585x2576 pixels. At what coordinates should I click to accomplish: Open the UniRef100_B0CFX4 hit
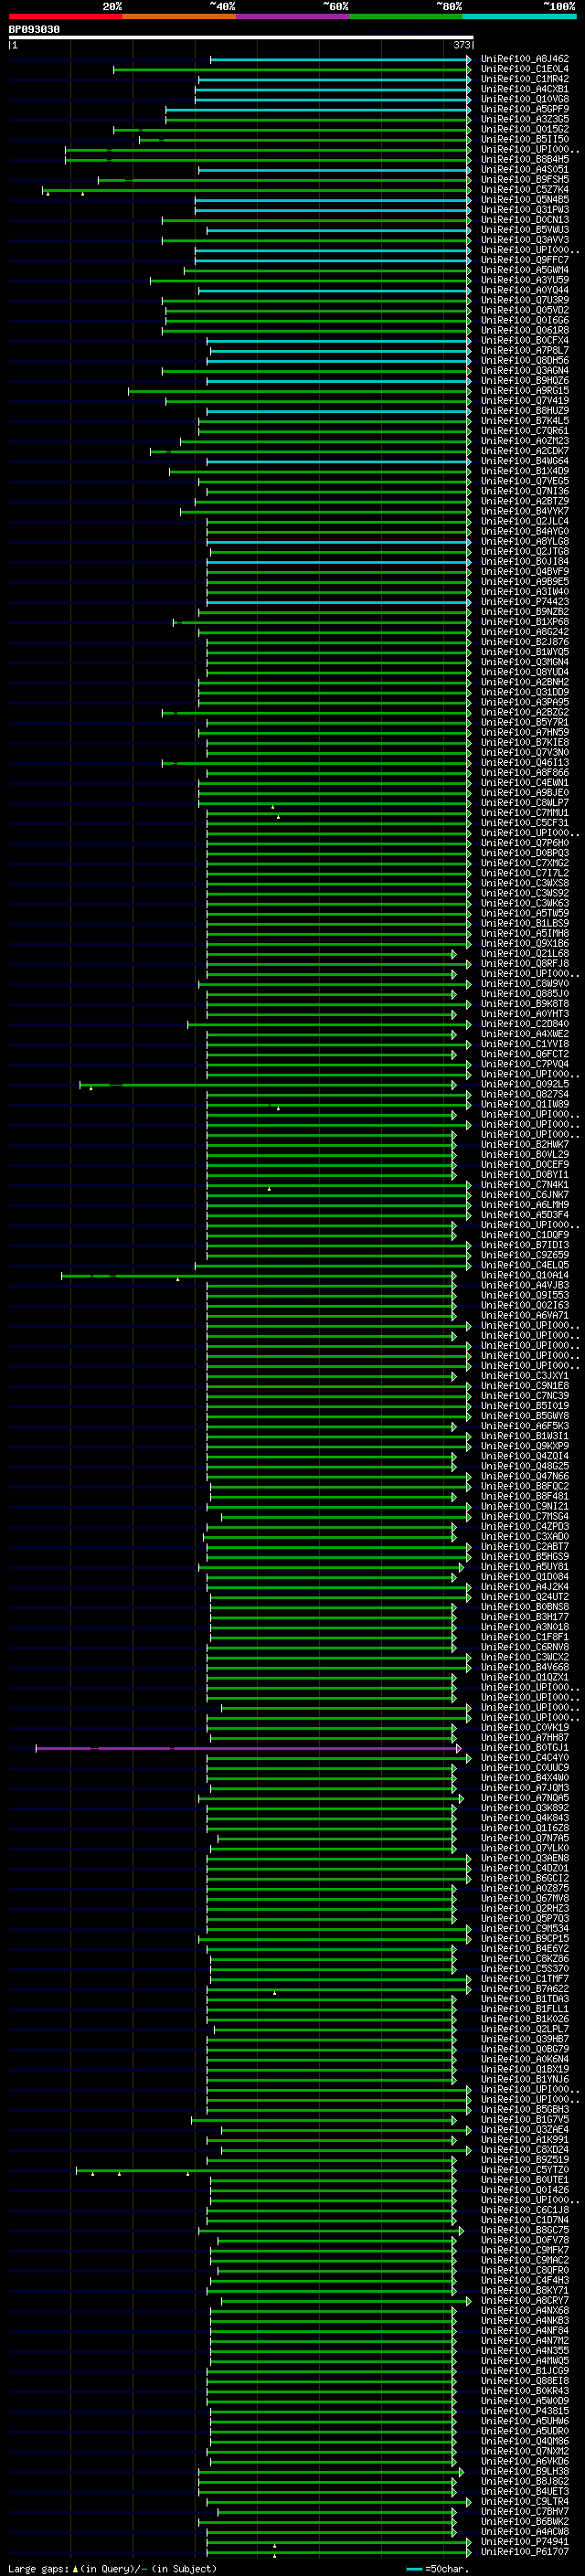[525, 340]
